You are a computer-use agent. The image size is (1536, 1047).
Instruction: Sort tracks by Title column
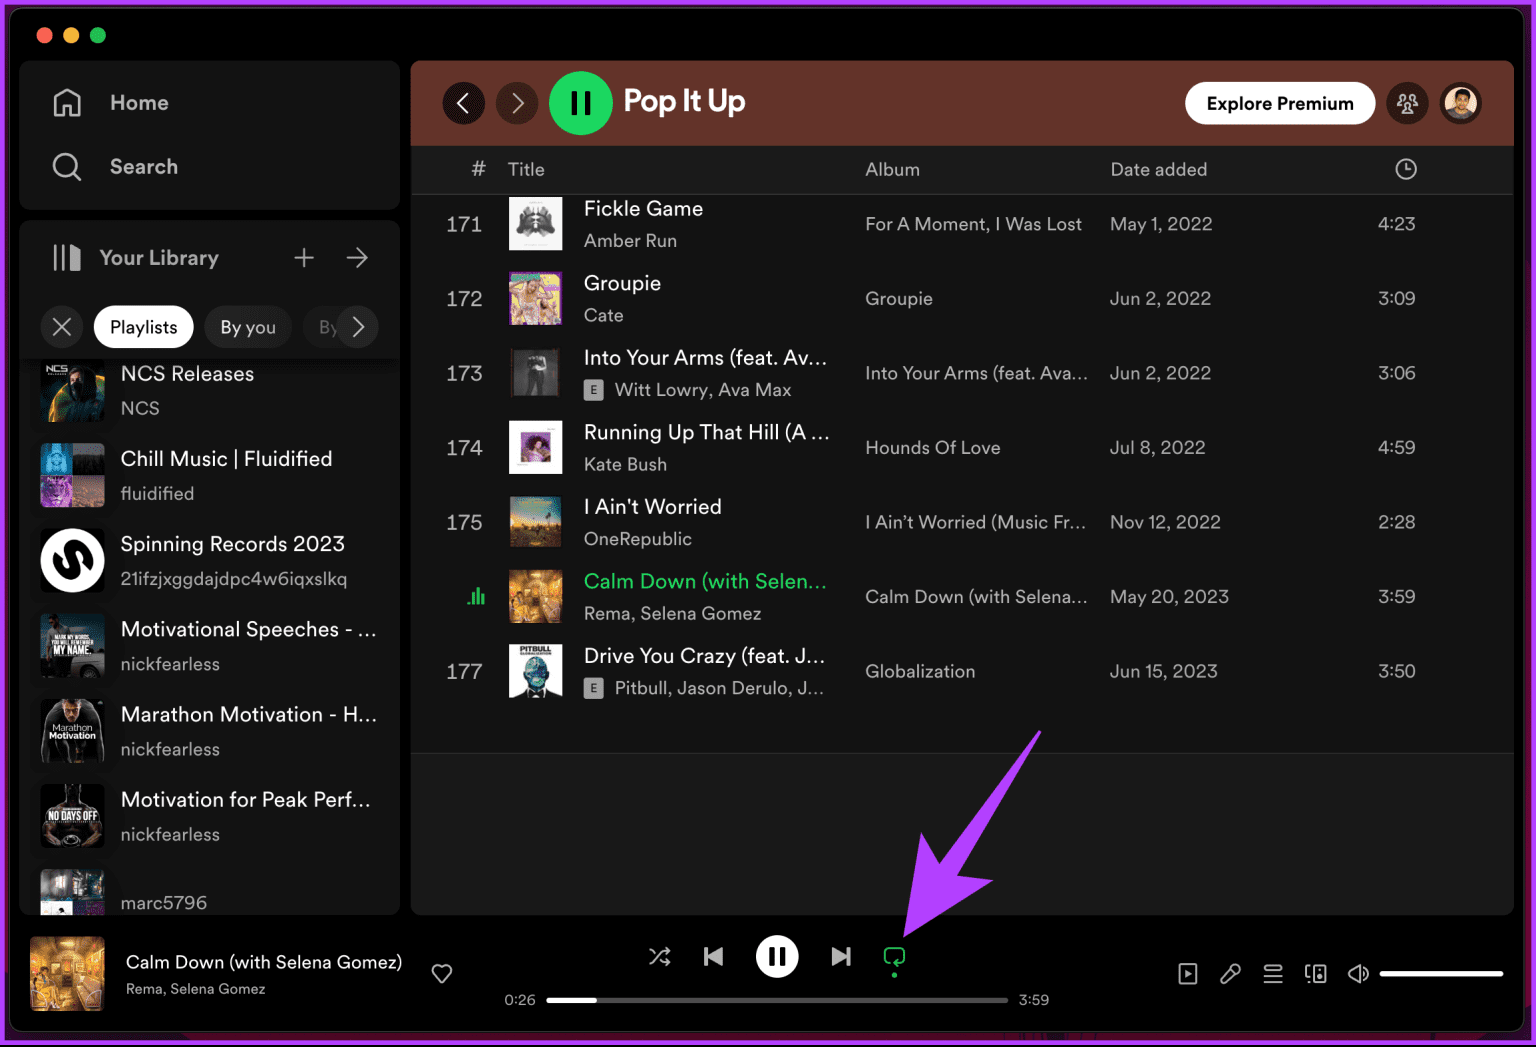526,169
